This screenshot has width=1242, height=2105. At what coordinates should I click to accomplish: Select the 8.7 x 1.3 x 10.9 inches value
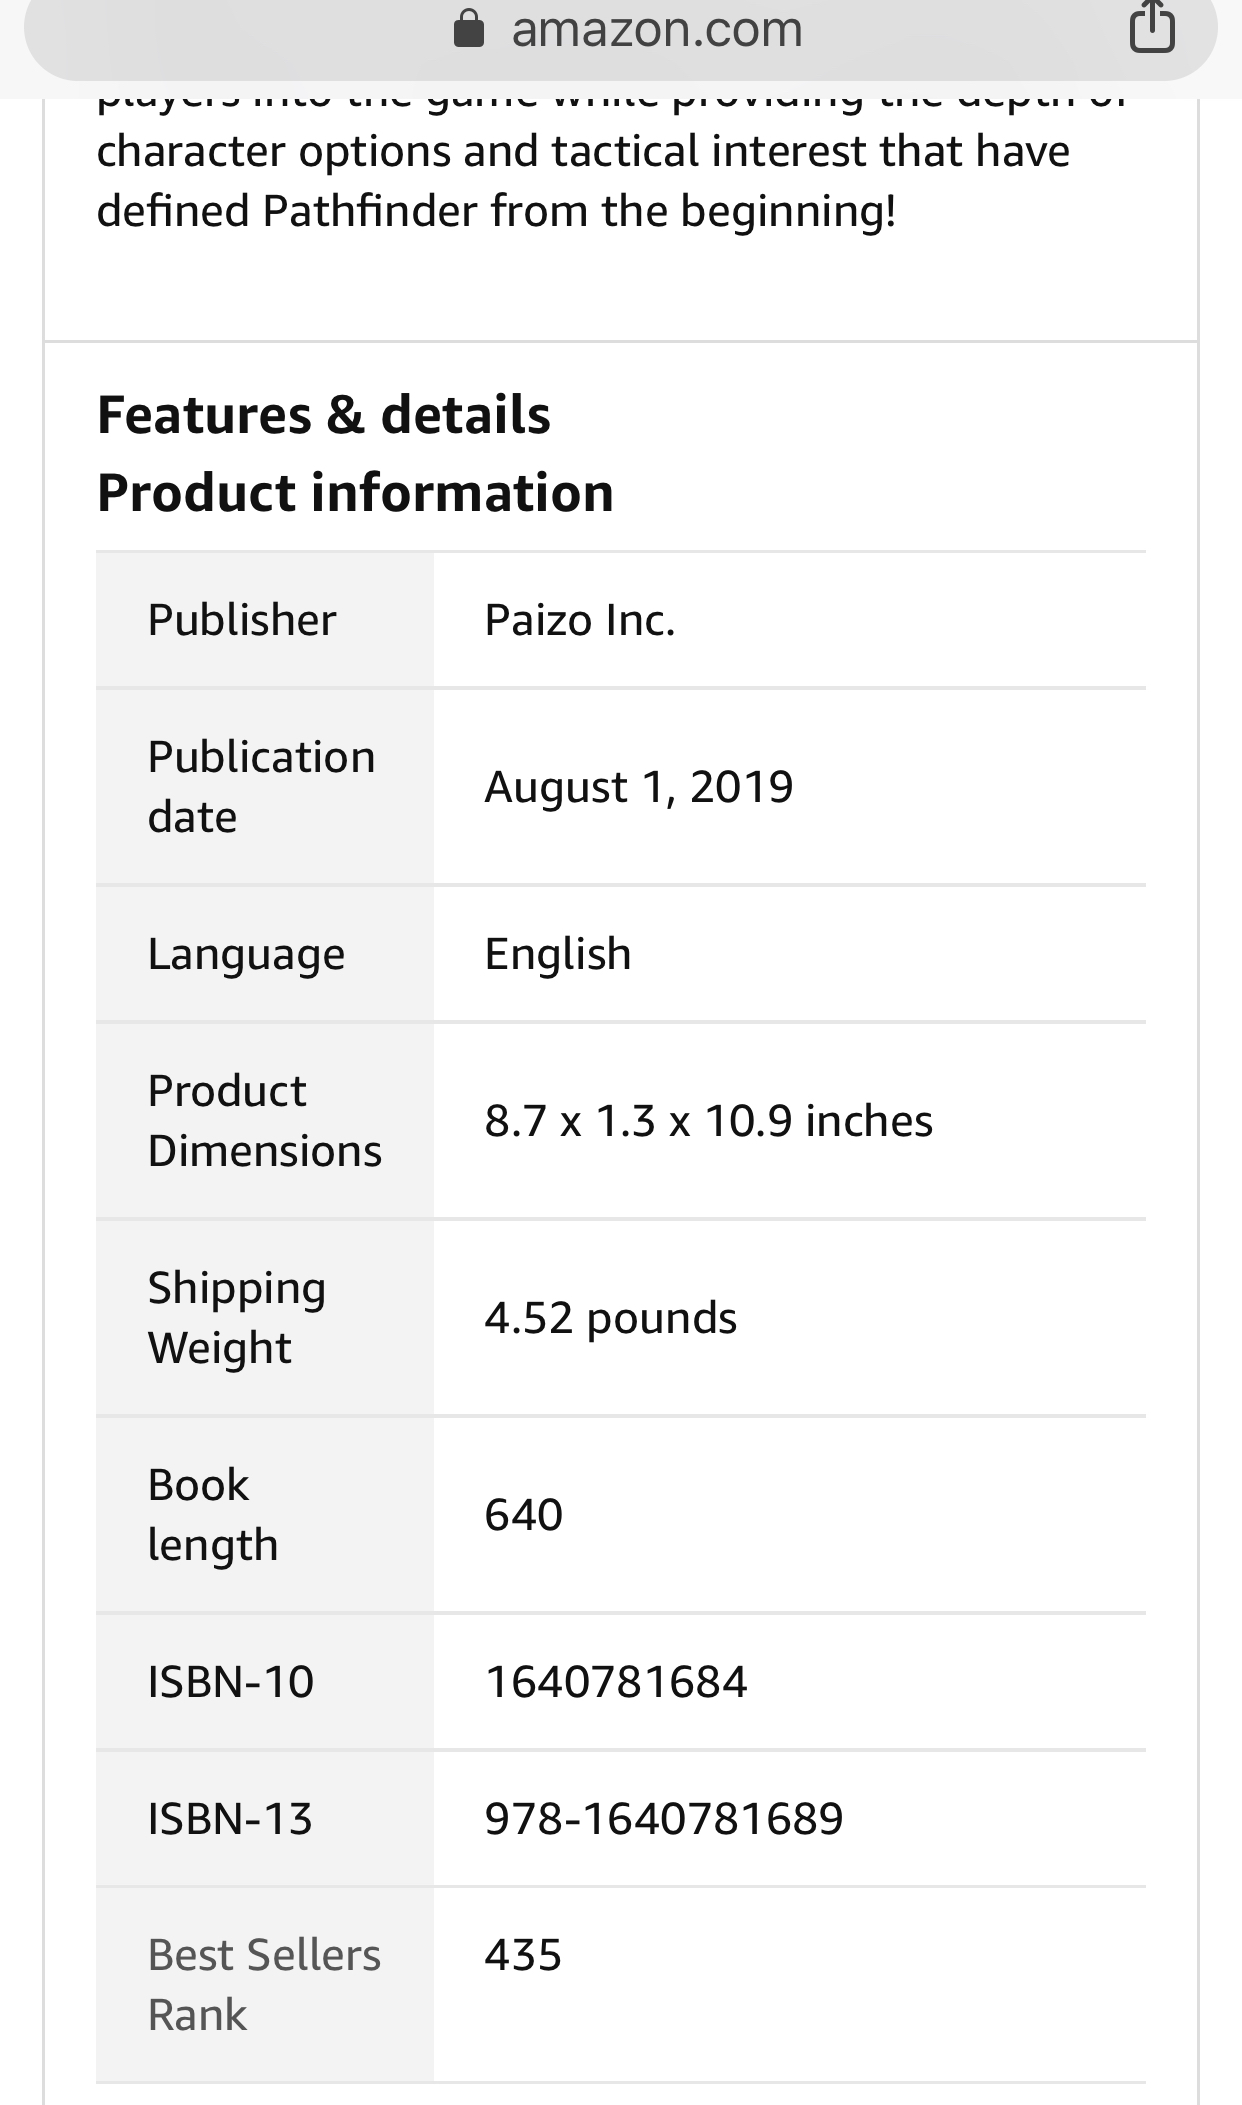708,1121
